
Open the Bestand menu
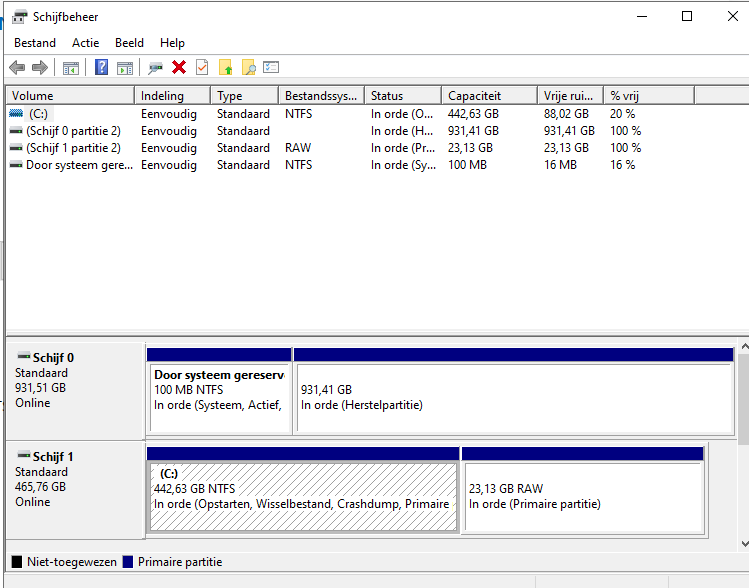35,43
